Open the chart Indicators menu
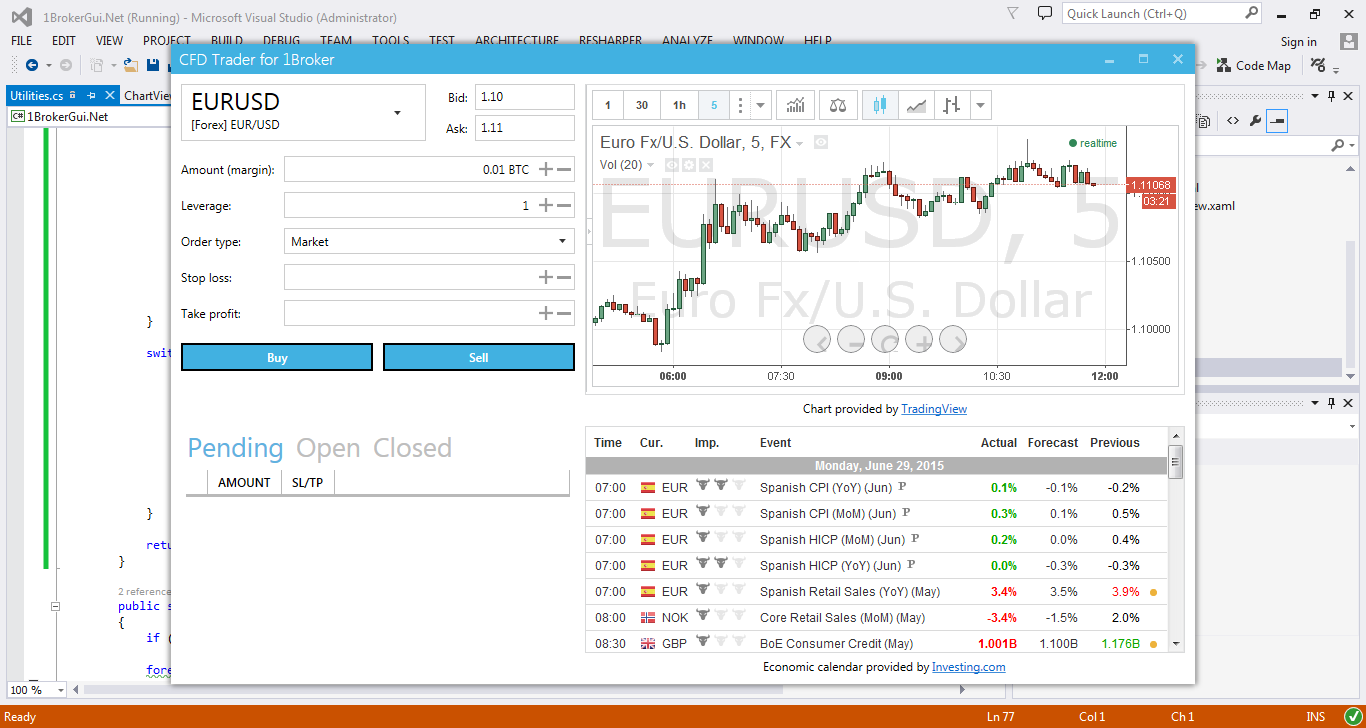The image size is (1366, 728). click(796, 105)
